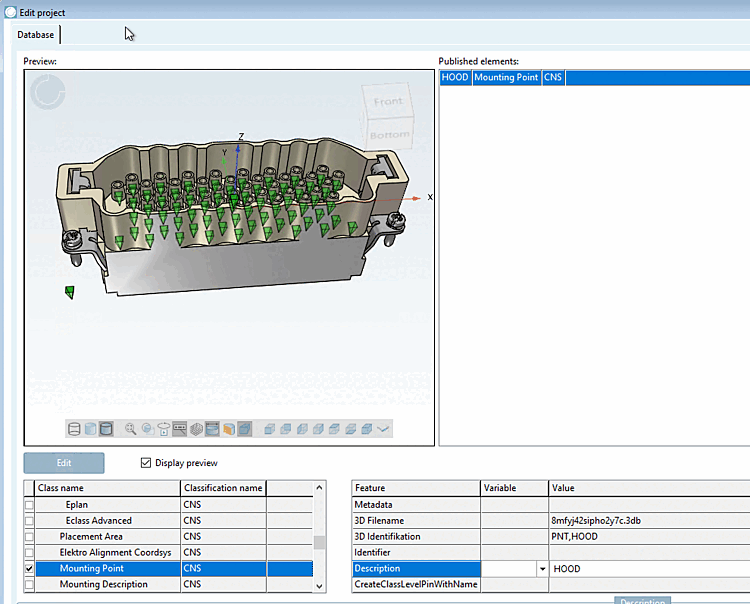The height and width of the screenshot is (604, 750).
Task: Expand more view options chevron in preview toolbar
Action: click(x=383, y=429)
